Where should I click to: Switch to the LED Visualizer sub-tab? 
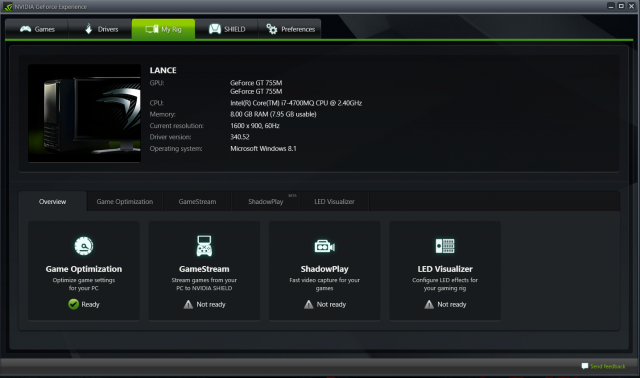tap(334, 201)
